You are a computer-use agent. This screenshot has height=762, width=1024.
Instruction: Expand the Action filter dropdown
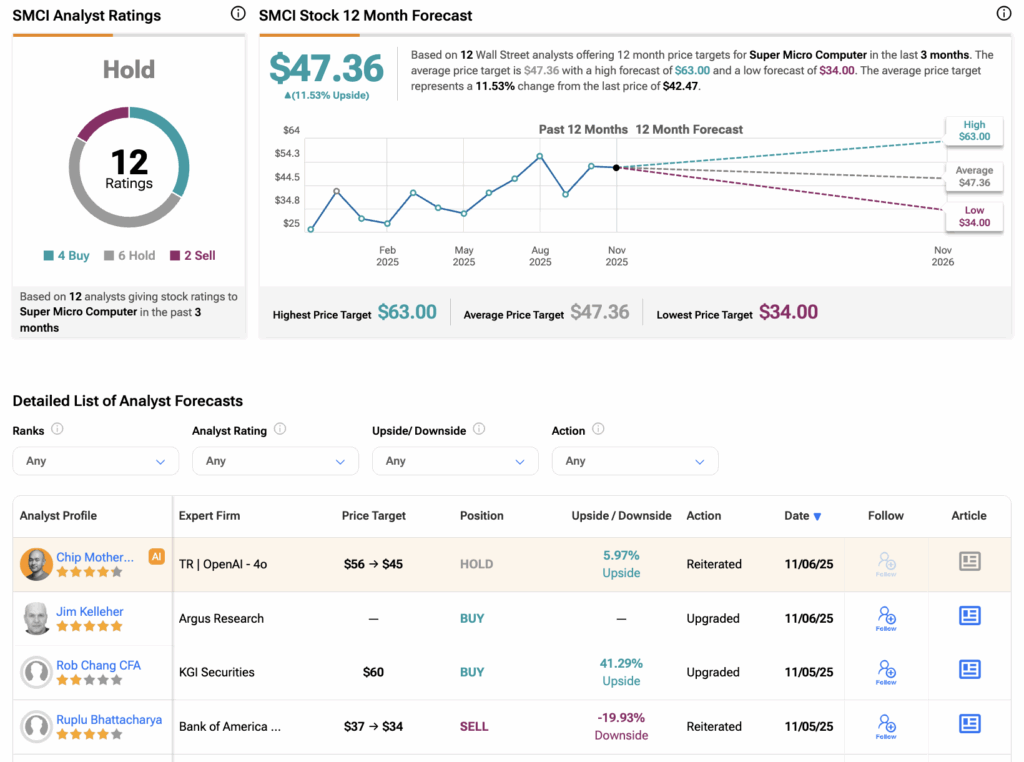click(635, 461)
